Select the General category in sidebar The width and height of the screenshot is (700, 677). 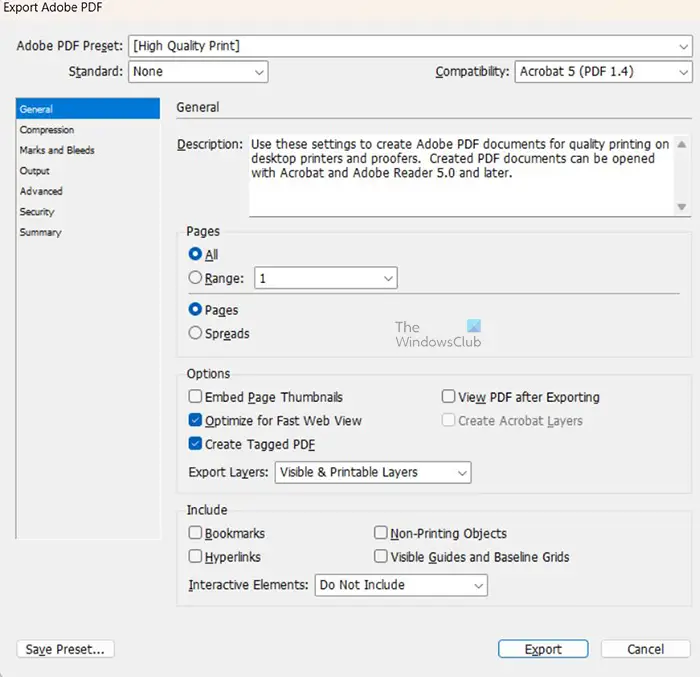(x=88, y=109)
